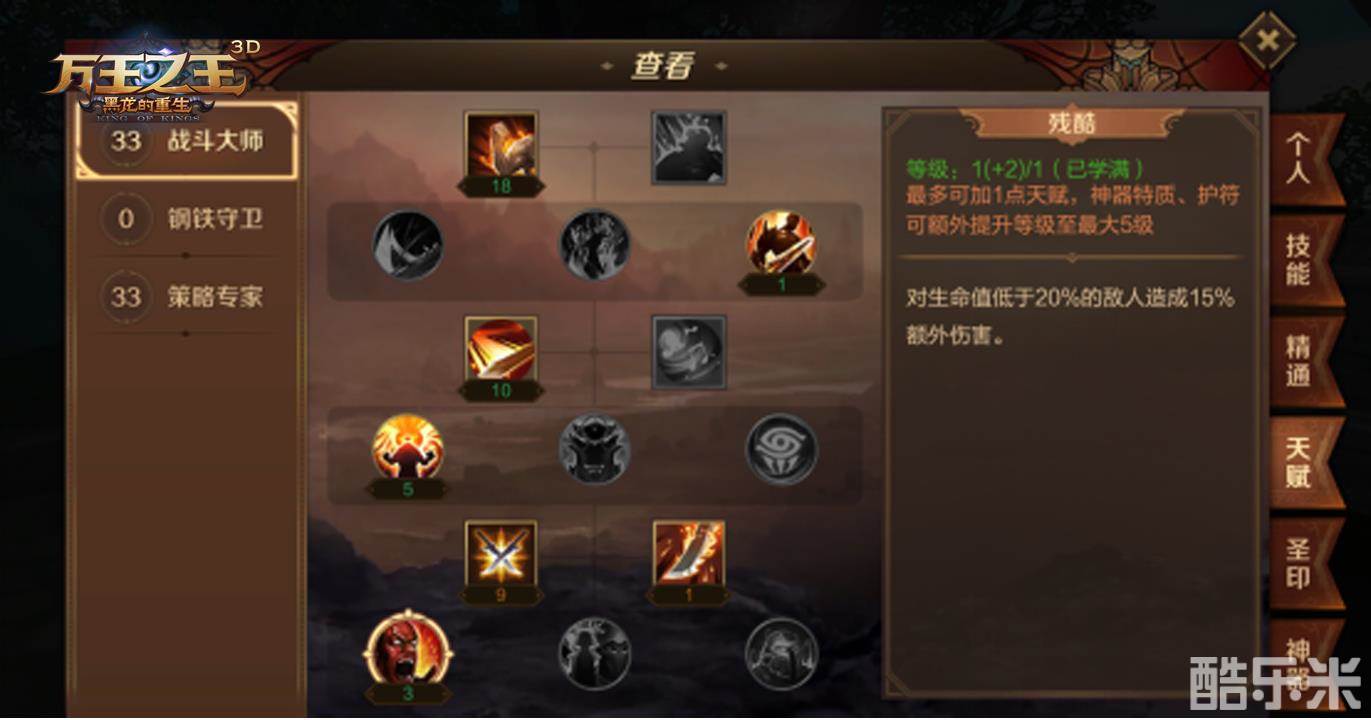The width and height of the screenshot is (1371, 720).
Task: Switch to the 技能 side tab
Action: (x=1302, y=260)
